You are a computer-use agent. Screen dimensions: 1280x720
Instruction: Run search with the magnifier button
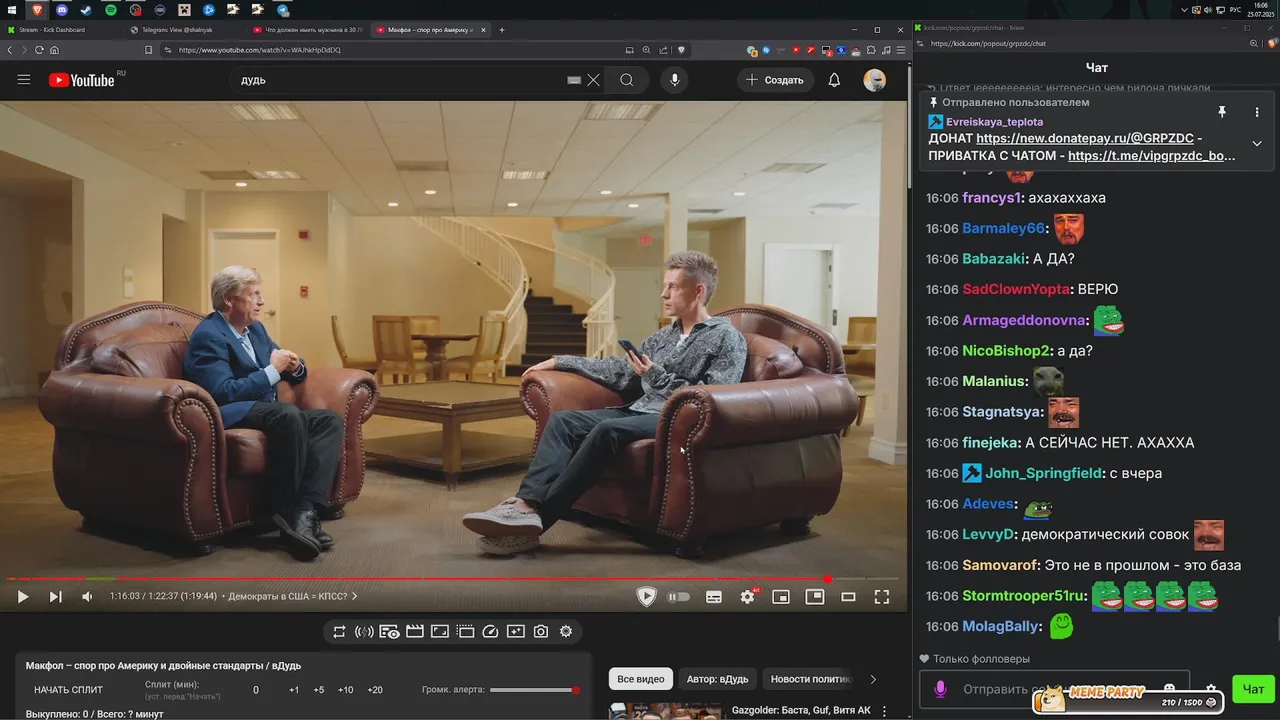coord(627,80)
